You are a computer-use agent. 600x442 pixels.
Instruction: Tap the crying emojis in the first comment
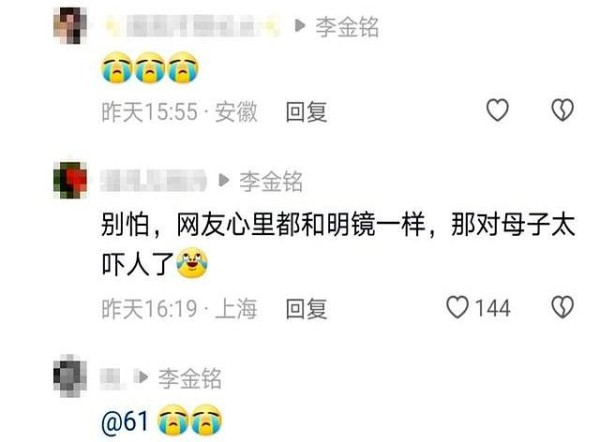[150, 67]
